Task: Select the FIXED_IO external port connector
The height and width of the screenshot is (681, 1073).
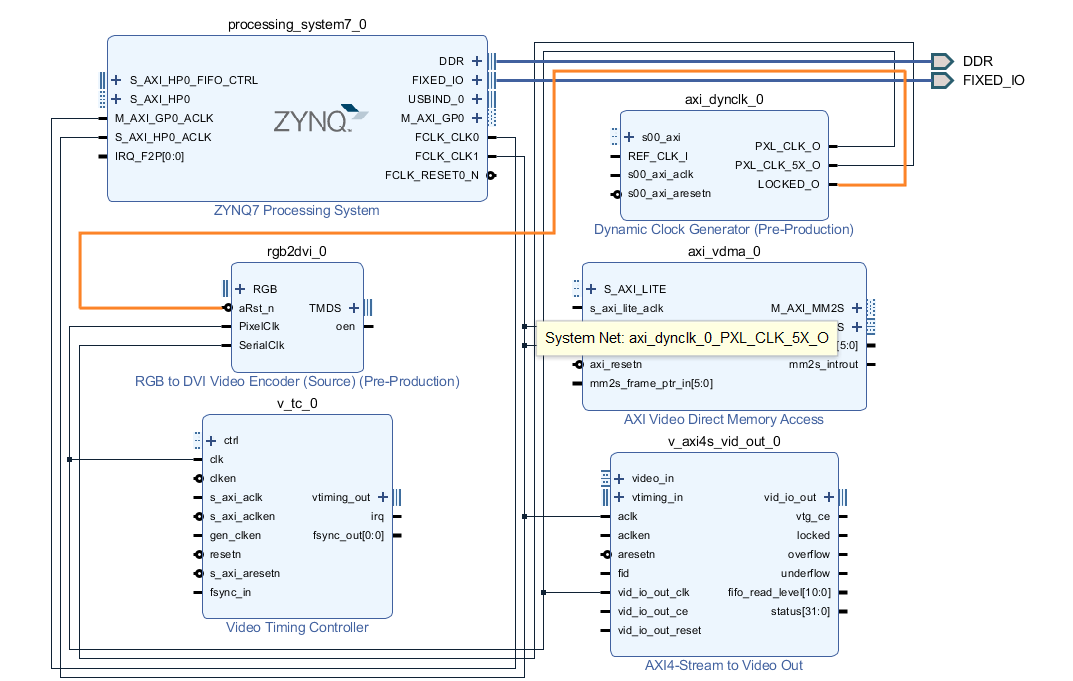Action: (x=941, y=80)
